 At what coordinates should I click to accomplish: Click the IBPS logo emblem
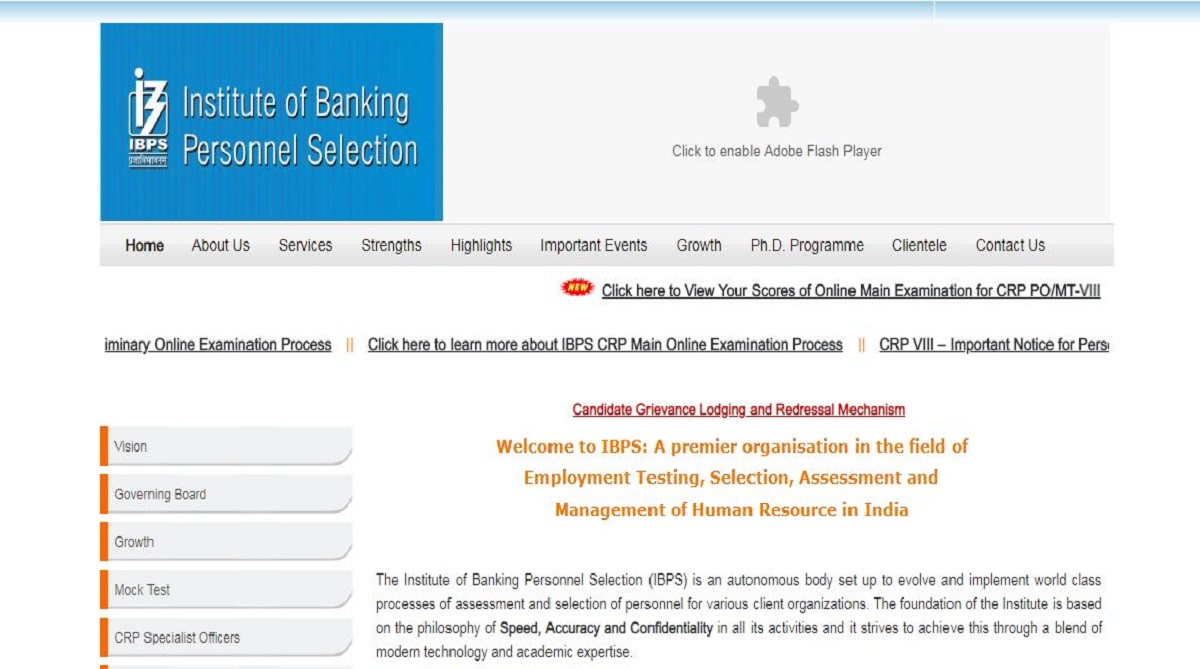(x=148, y=118)
